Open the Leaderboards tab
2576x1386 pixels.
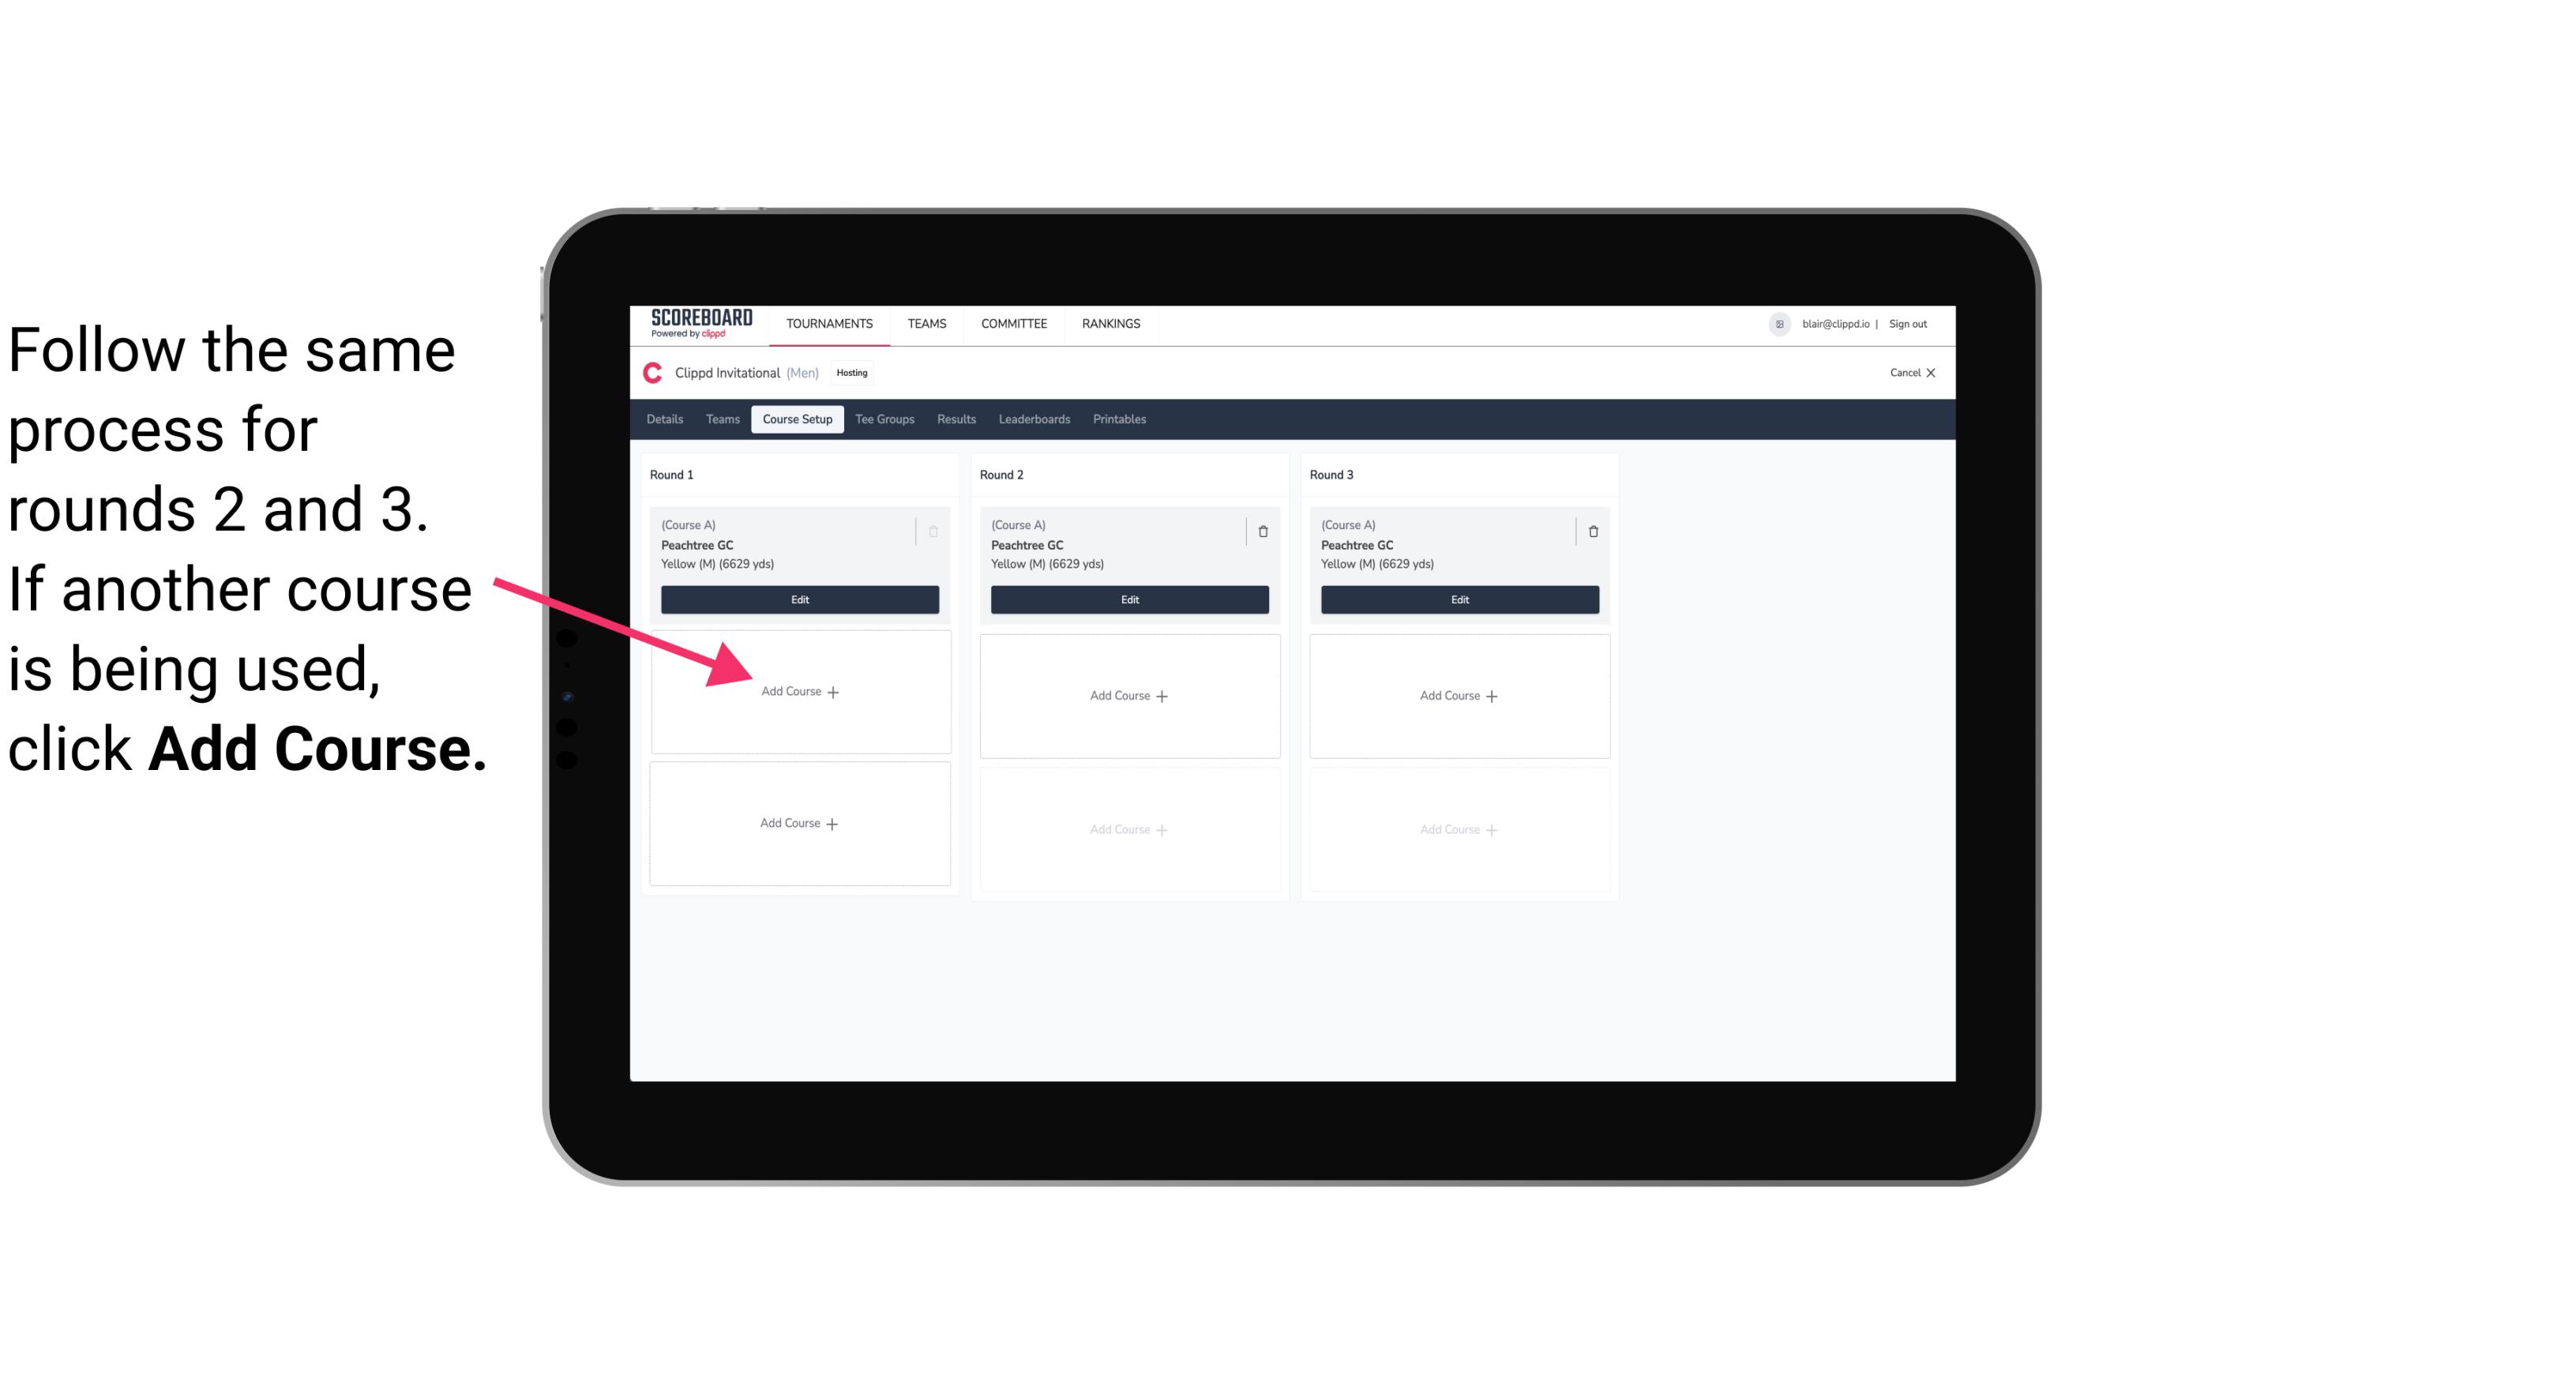click(x=1034, y=420)
